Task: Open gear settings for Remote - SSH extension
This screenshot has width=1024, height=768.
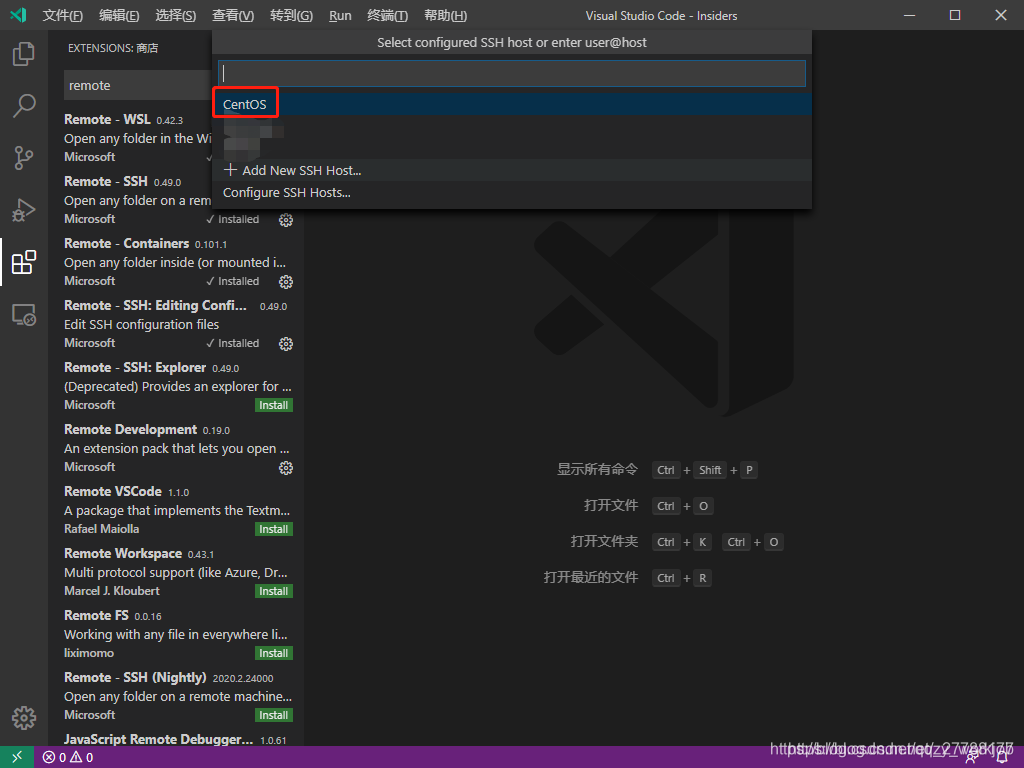Action: pyautogui.click(x=286, y=220)
